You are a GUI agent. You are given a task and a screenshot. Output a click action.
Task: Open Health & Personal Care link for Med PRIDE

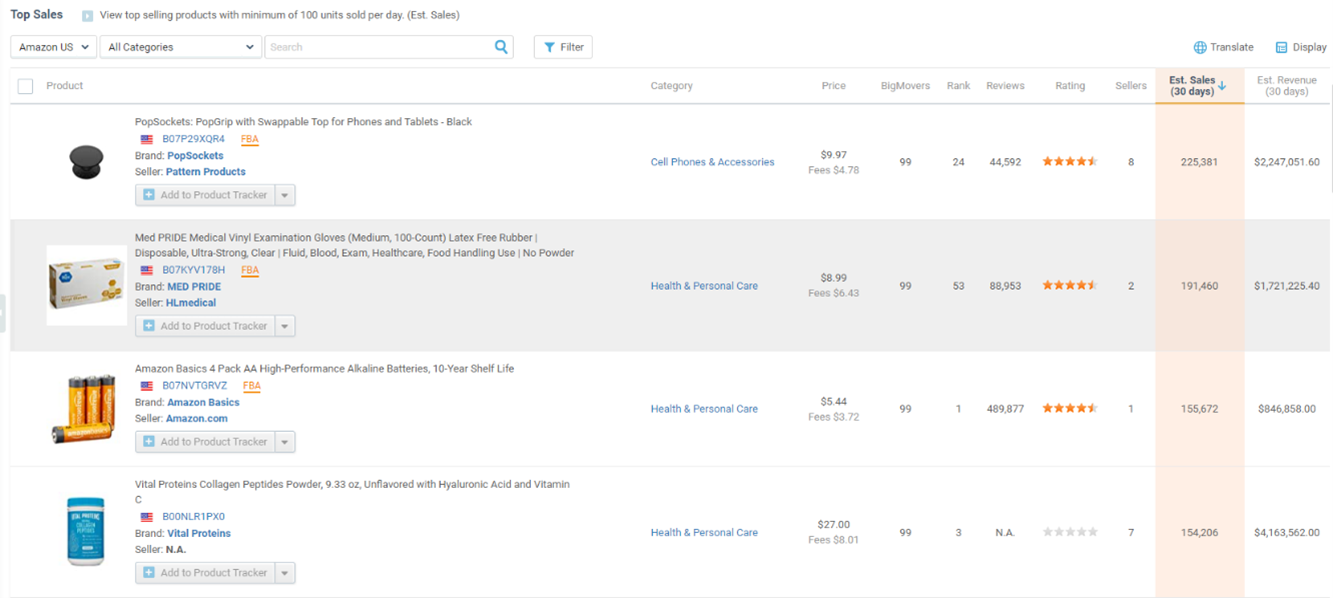(x=704, y=286)
